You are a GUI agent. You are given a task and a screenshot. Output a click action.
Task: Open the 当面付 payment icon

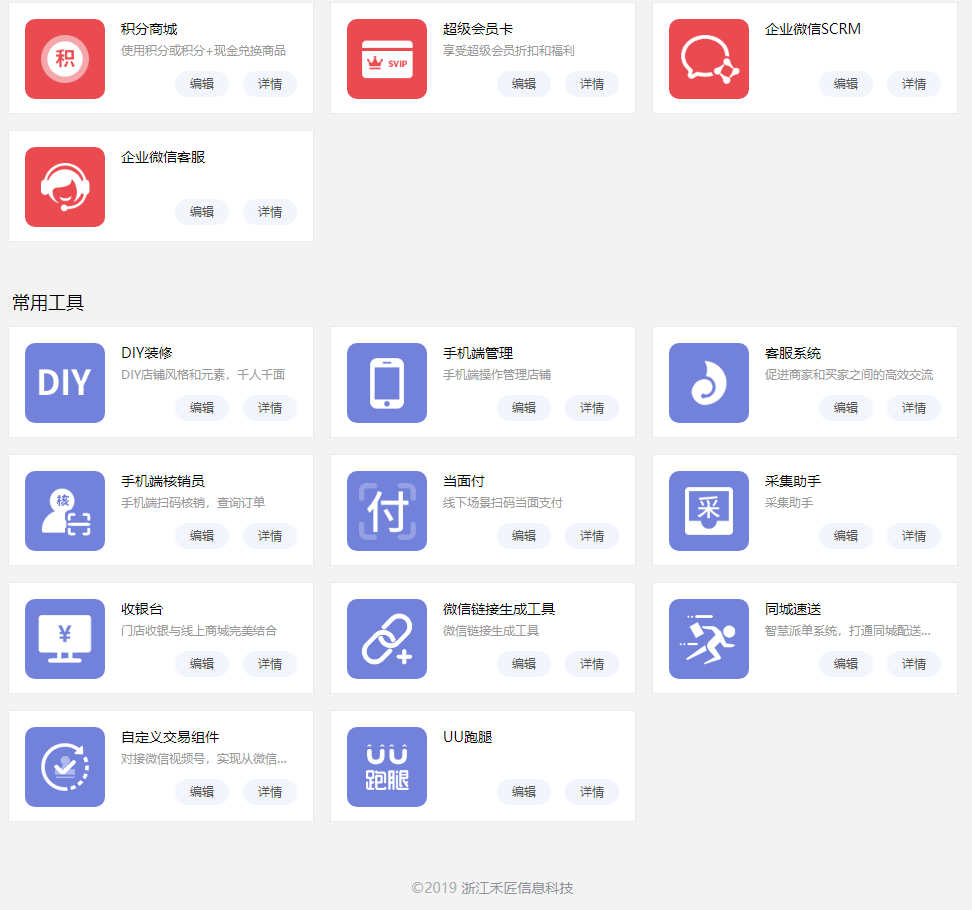[387, 511]
